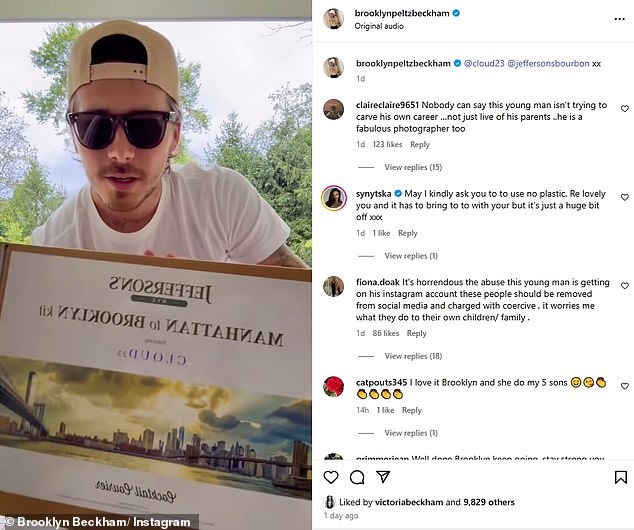Image resolution: width=634 pixels, height=530 pixels.
Task: Like catpouts345's comment heart
Action: coord(625,386)
